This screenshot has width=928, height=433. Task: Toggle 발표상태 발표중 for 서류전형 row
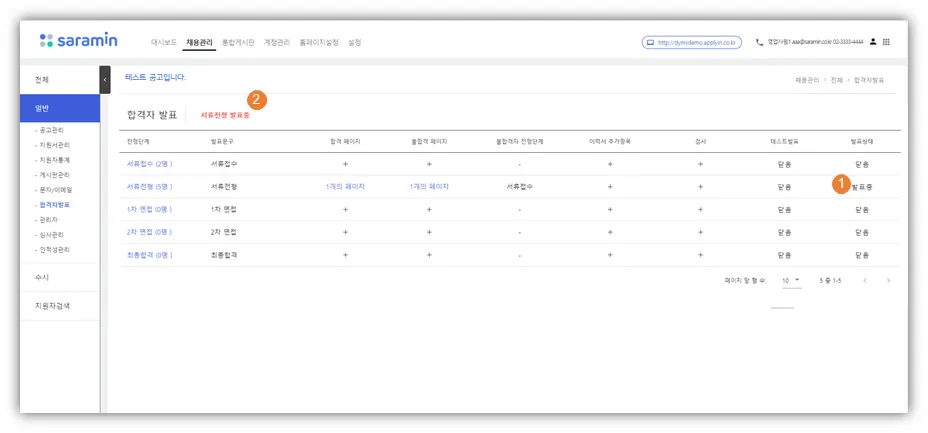point(862,186)
